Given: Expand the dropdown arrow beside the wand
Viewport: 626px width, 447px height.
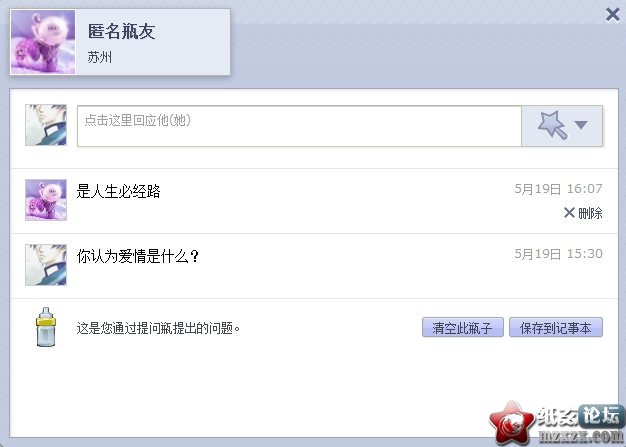Looking at the screenshot, I should coord(581,125).
